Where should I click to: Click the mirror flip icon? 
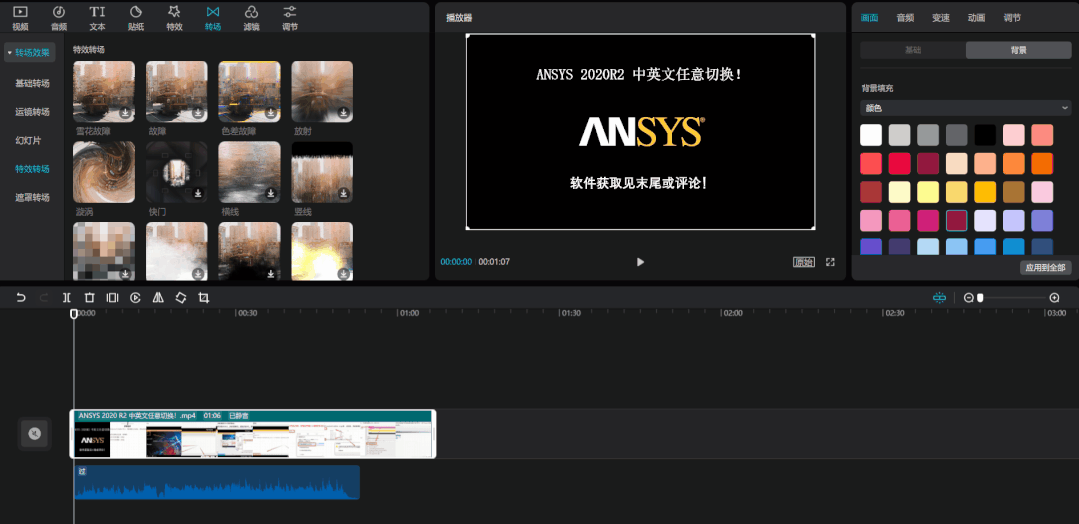click(158, 298)
